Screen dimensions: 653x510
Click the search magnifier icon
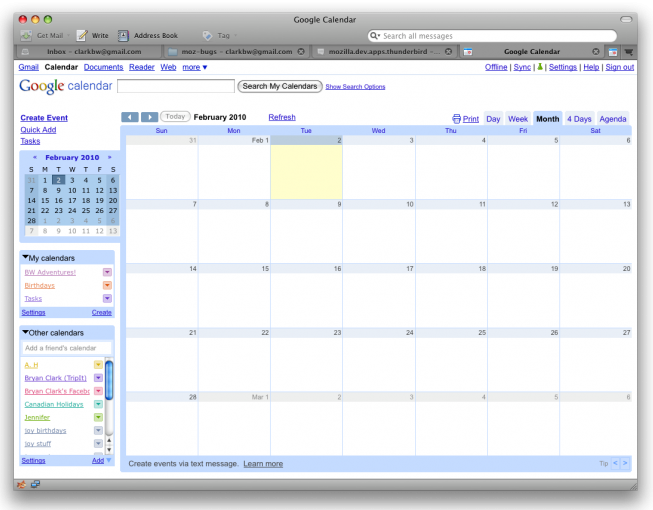click(374, 36)
